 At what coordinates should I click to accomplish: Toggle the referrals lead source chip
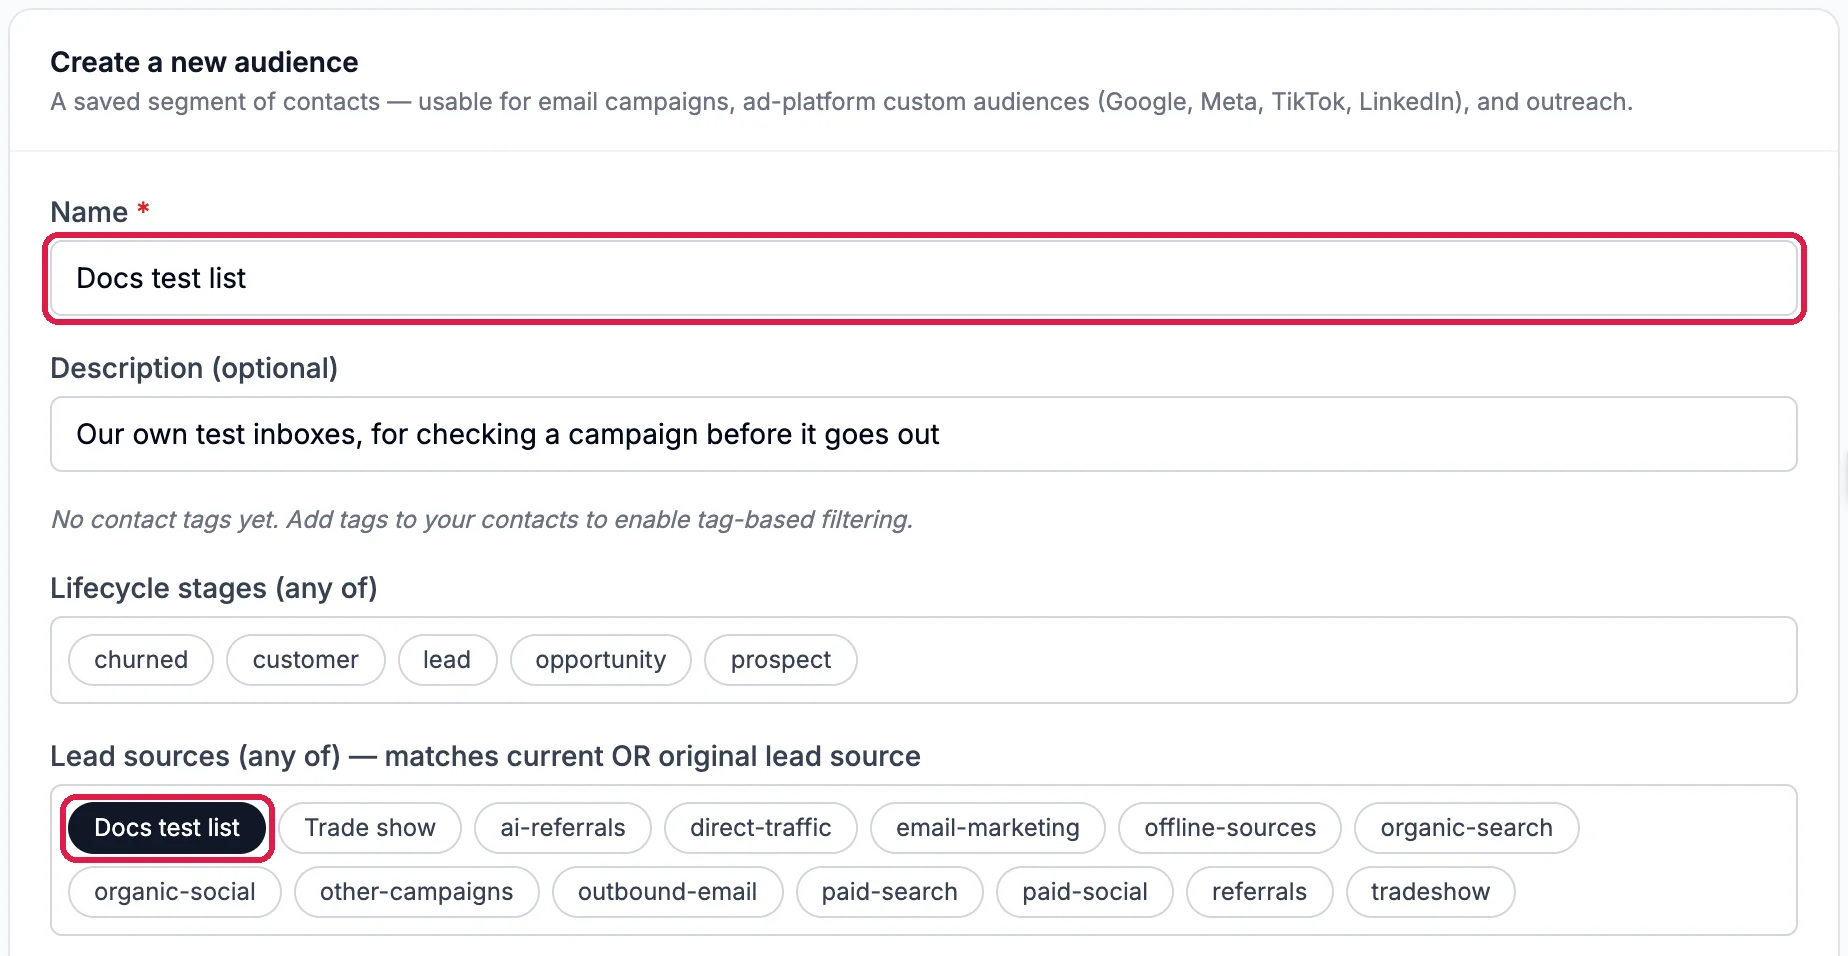coord(1260,892)
